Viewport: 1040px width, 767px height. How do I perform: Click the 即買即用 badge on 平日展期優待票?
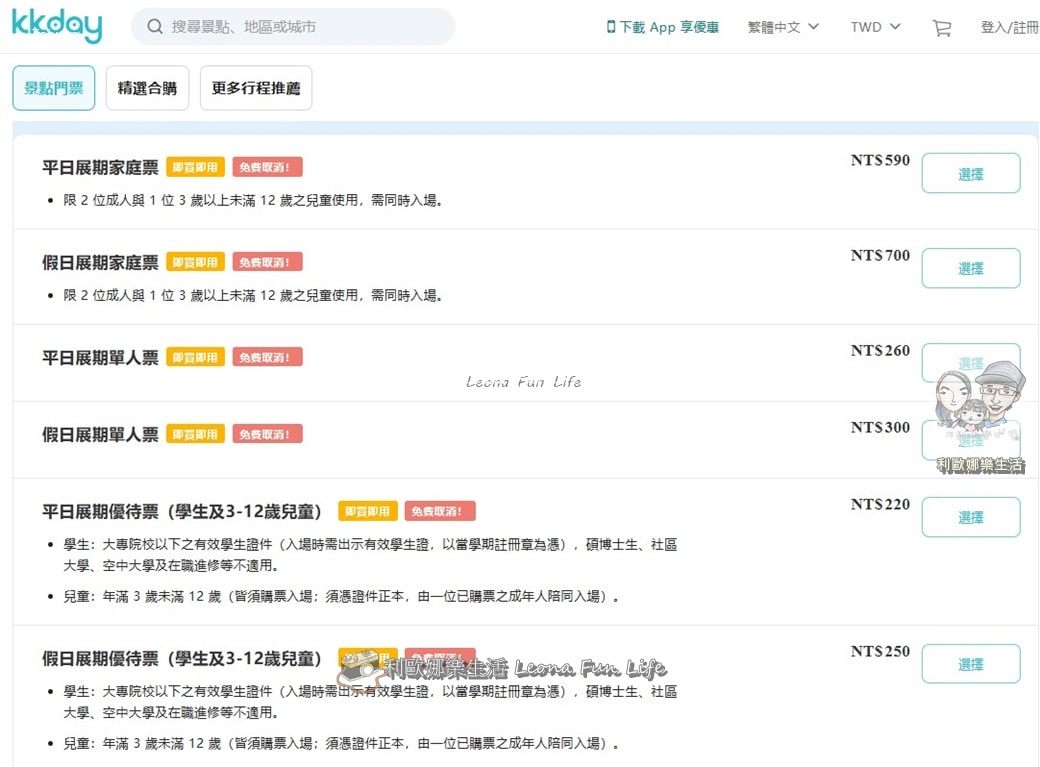pos(368,511)
